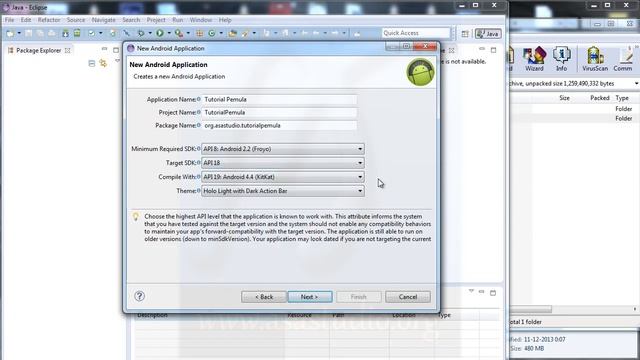The height and width of the screenshot is (360, 640).
Task: Open the Help menu in Eclipse
Action: click(225, 20)
